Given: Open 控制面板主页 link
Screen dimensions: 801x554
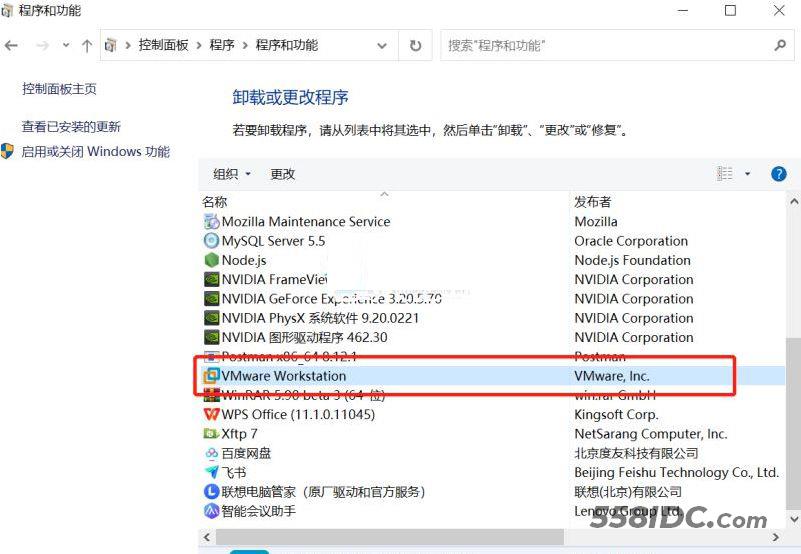Looking at the screenshot, I should [x=59, y=89].
